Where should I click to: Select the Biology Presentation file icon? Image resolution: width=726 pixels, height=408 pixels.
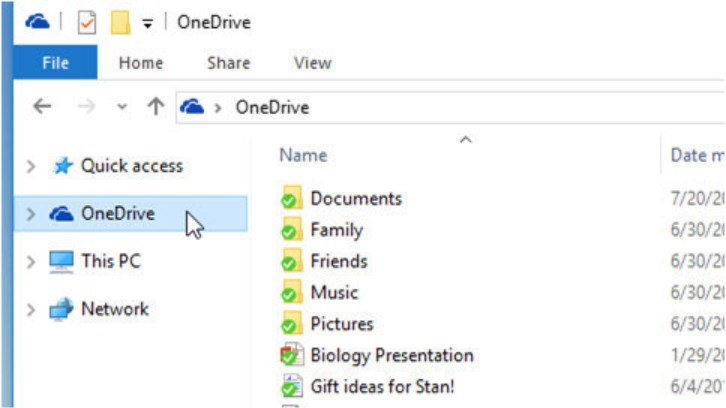[291, 355]
